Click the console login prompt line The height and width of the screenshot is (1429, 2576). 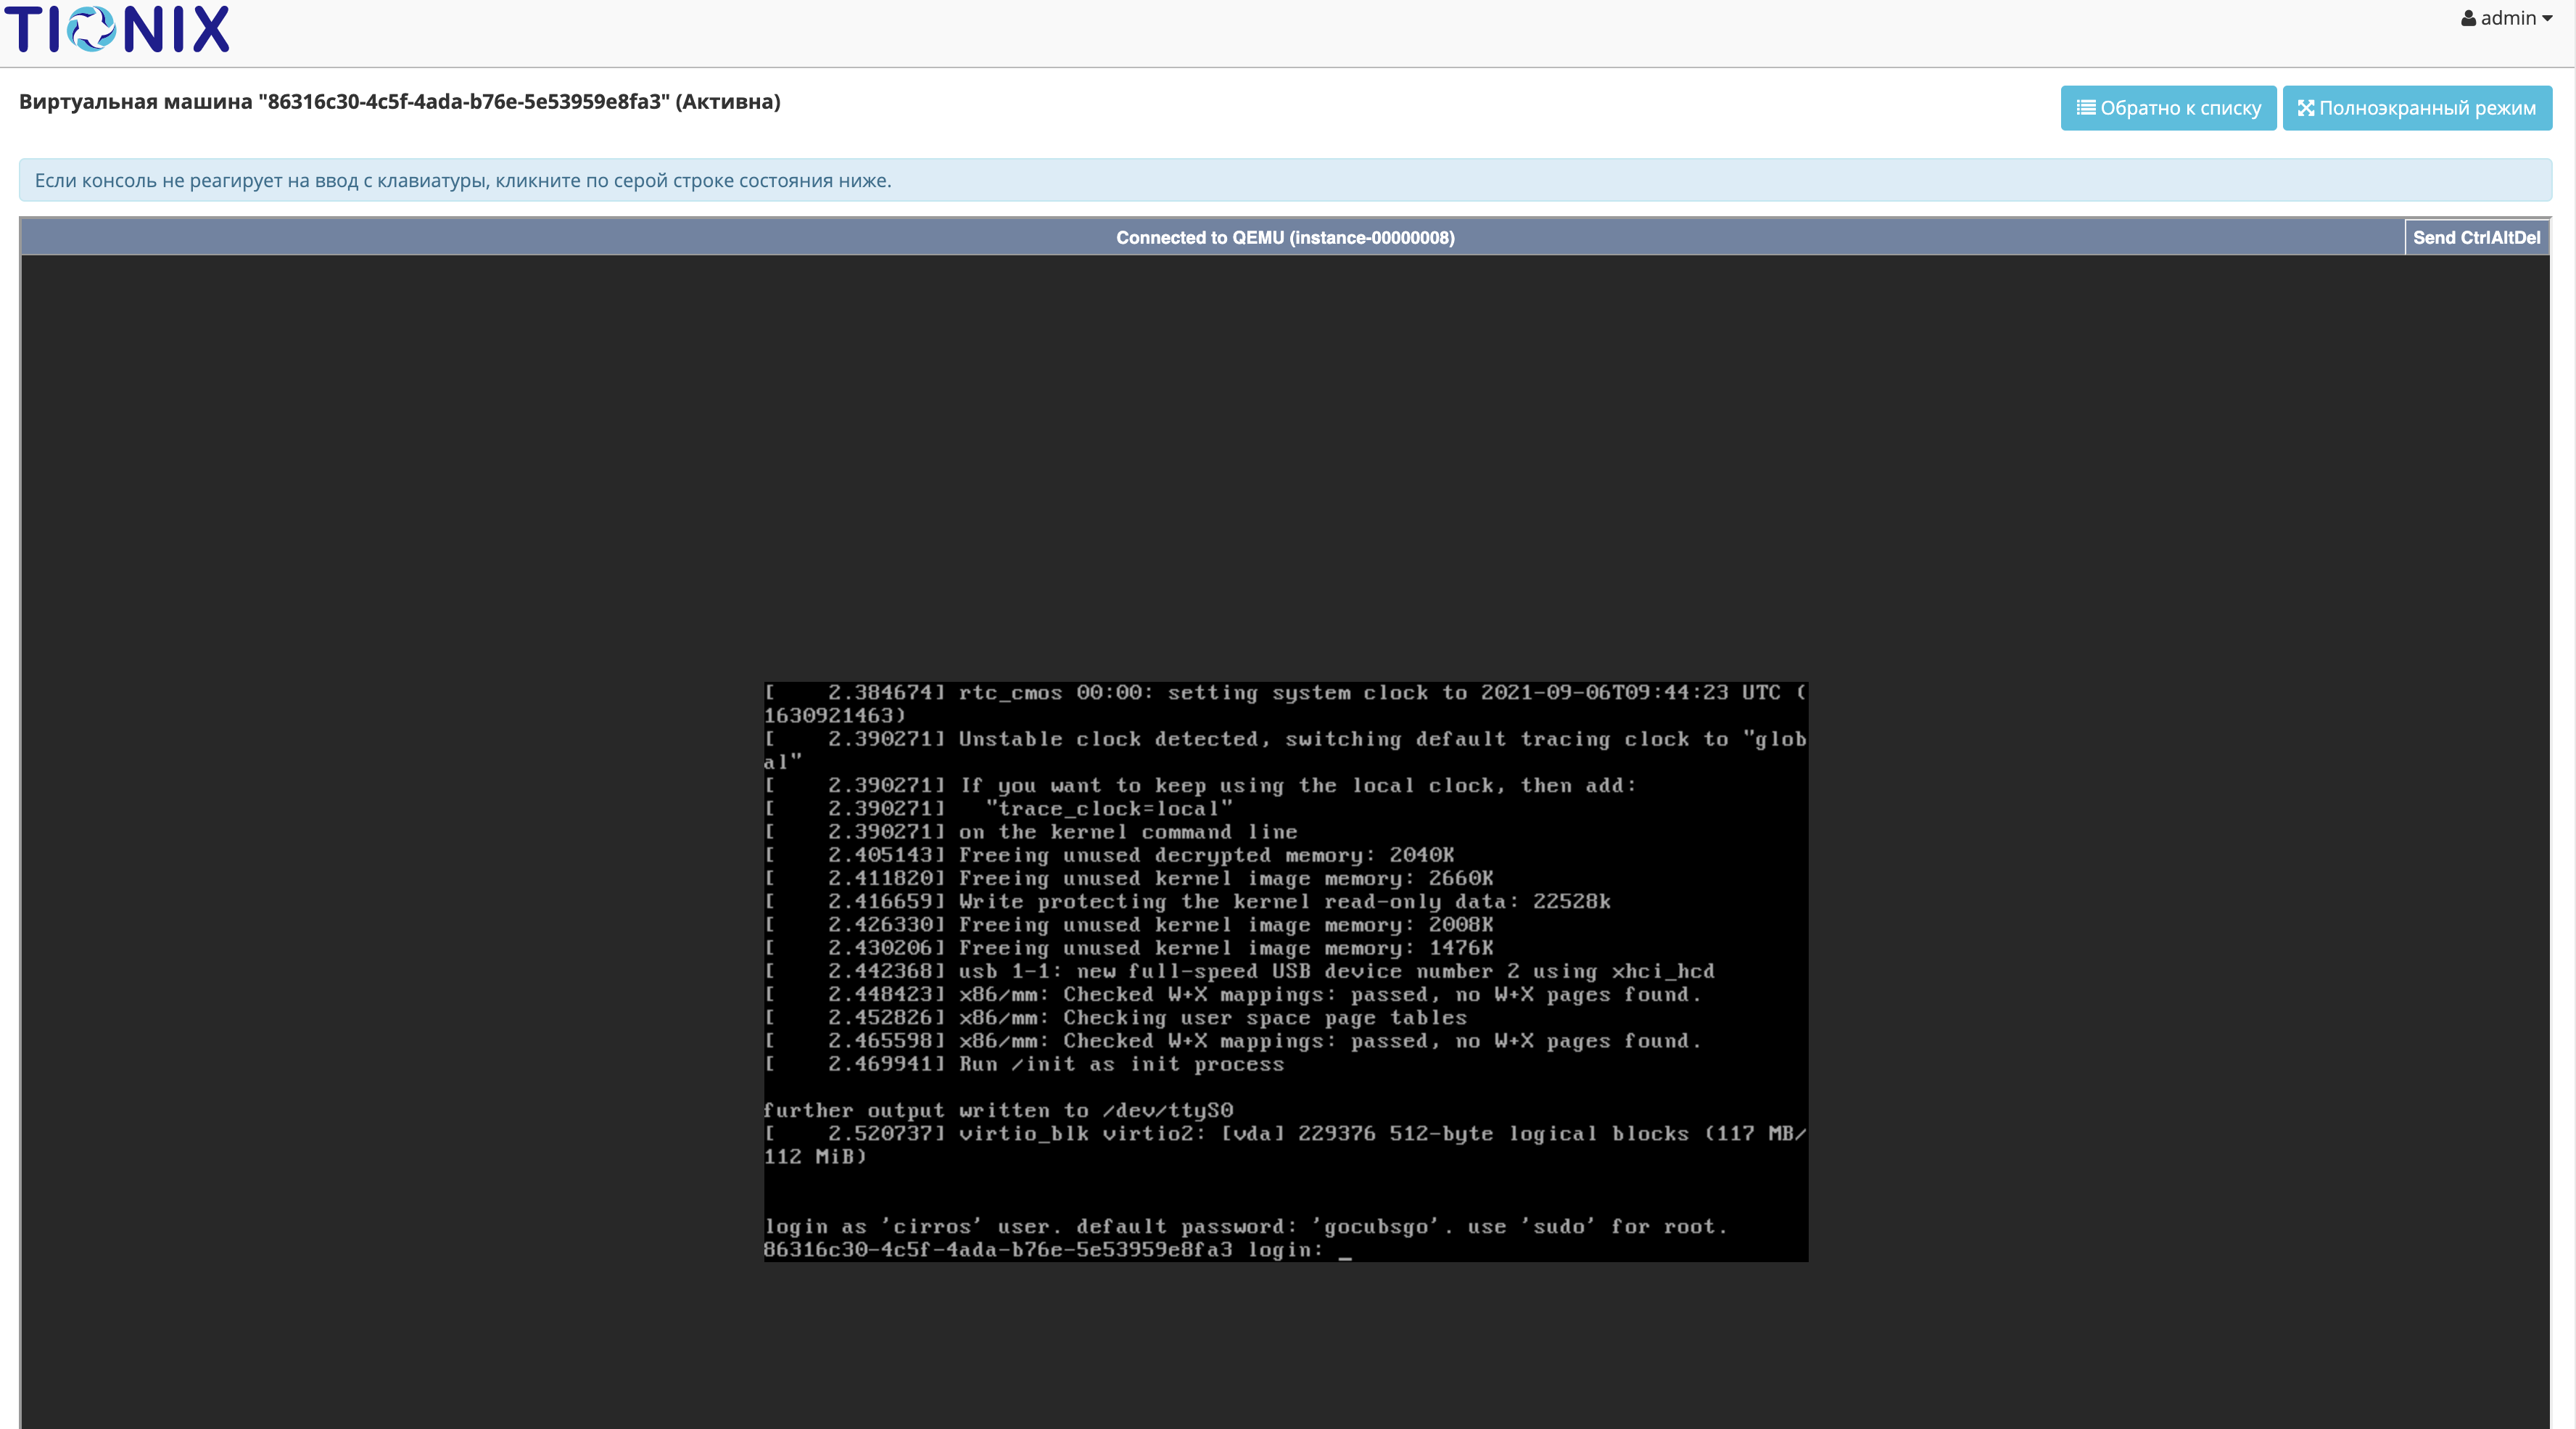pyautogui.click(x=1057, y=1250)
